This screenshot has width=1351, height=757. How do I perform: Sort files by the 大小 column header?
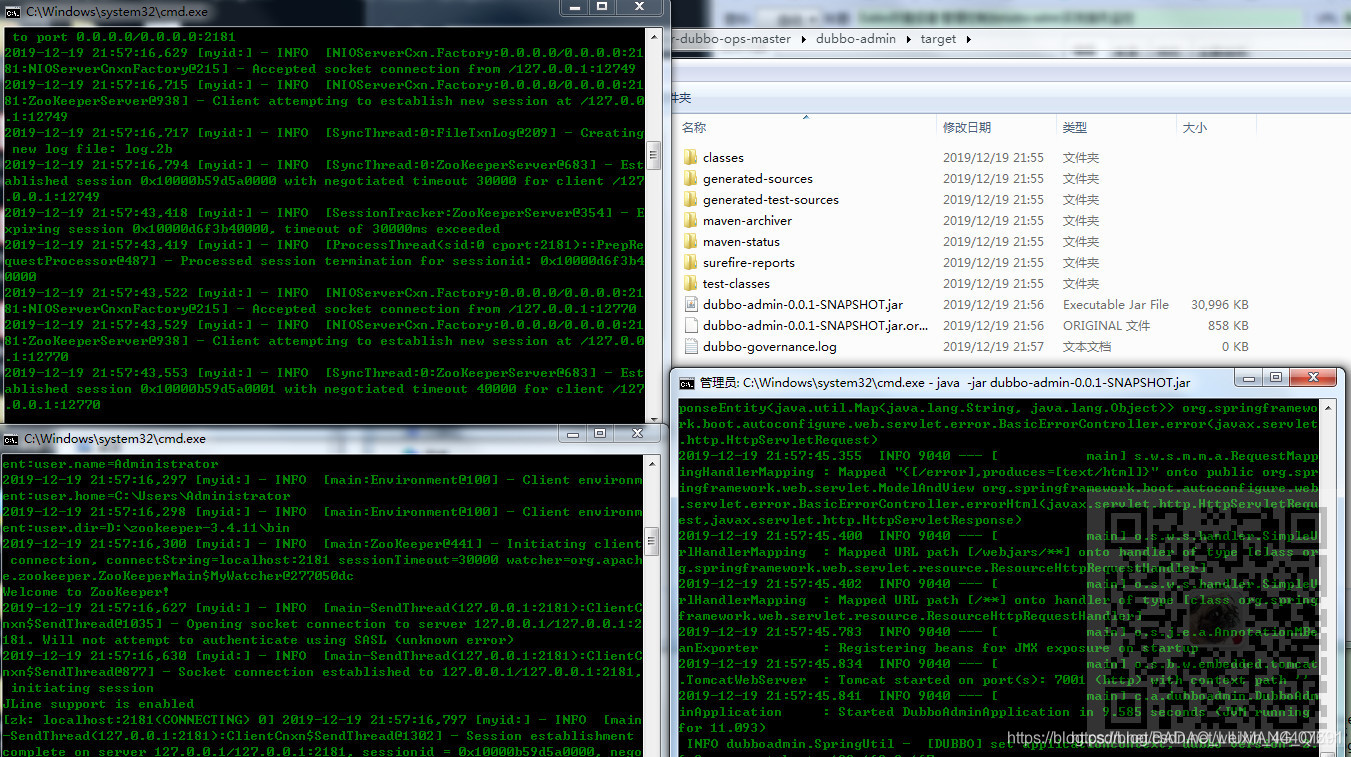pyautogui.click(x=1195, y=128)
